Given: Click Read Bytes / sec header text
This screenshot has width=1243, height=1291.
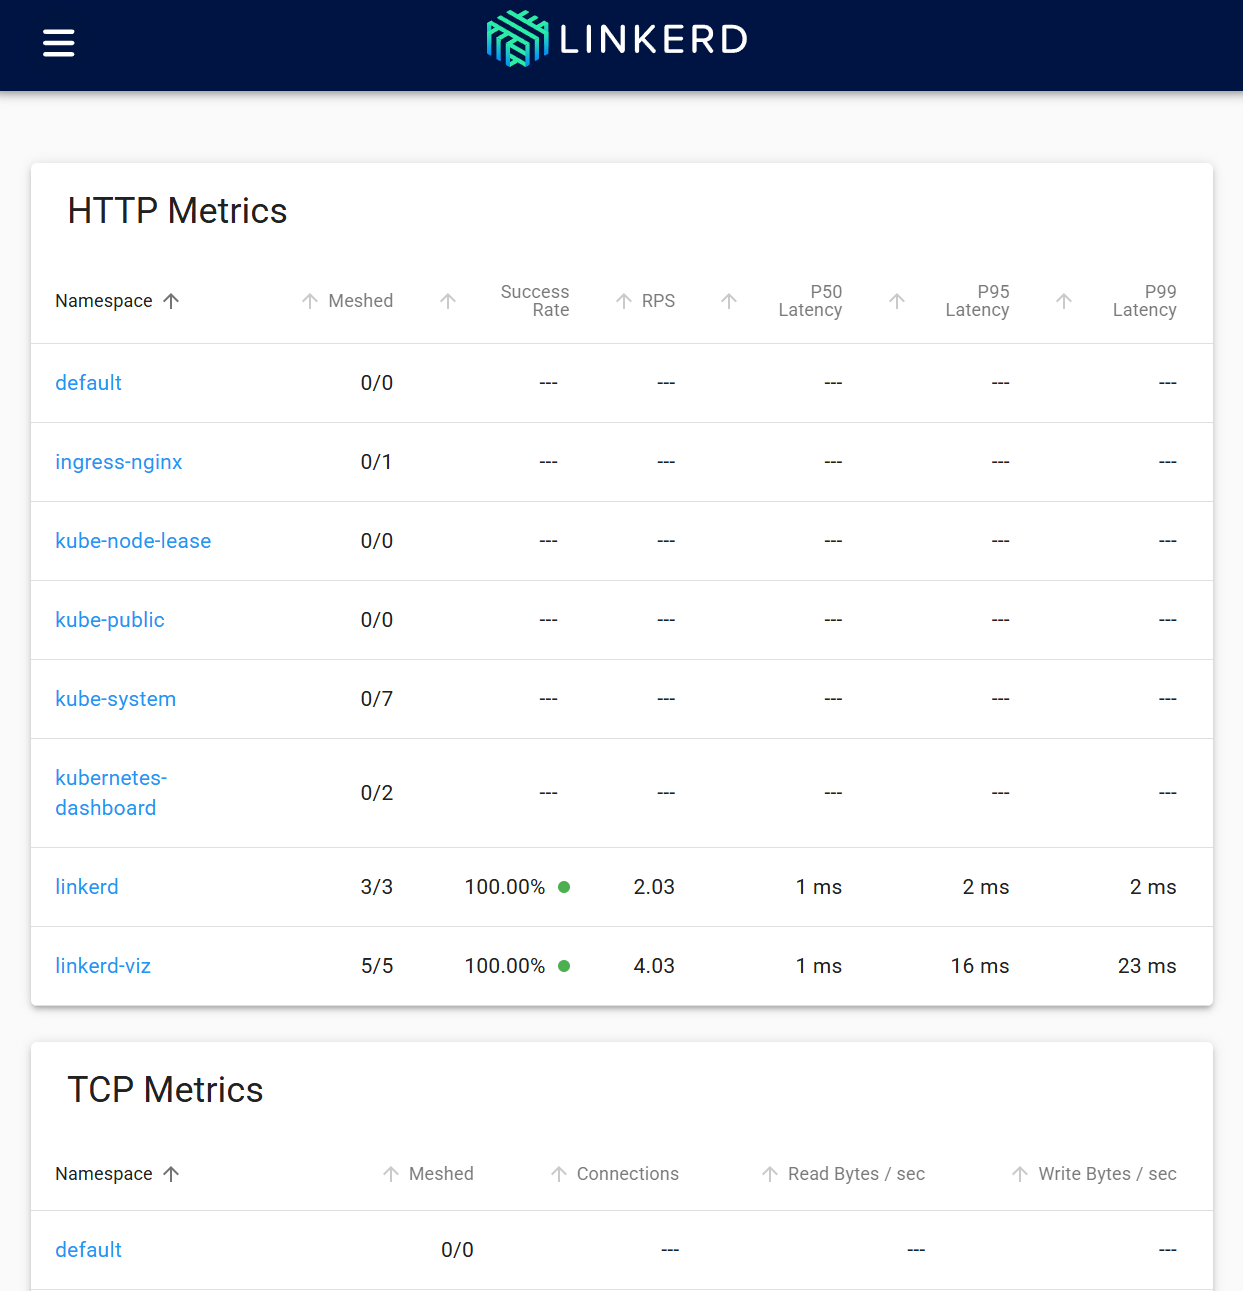Looking at the screenshot, I should [856, 1174].
